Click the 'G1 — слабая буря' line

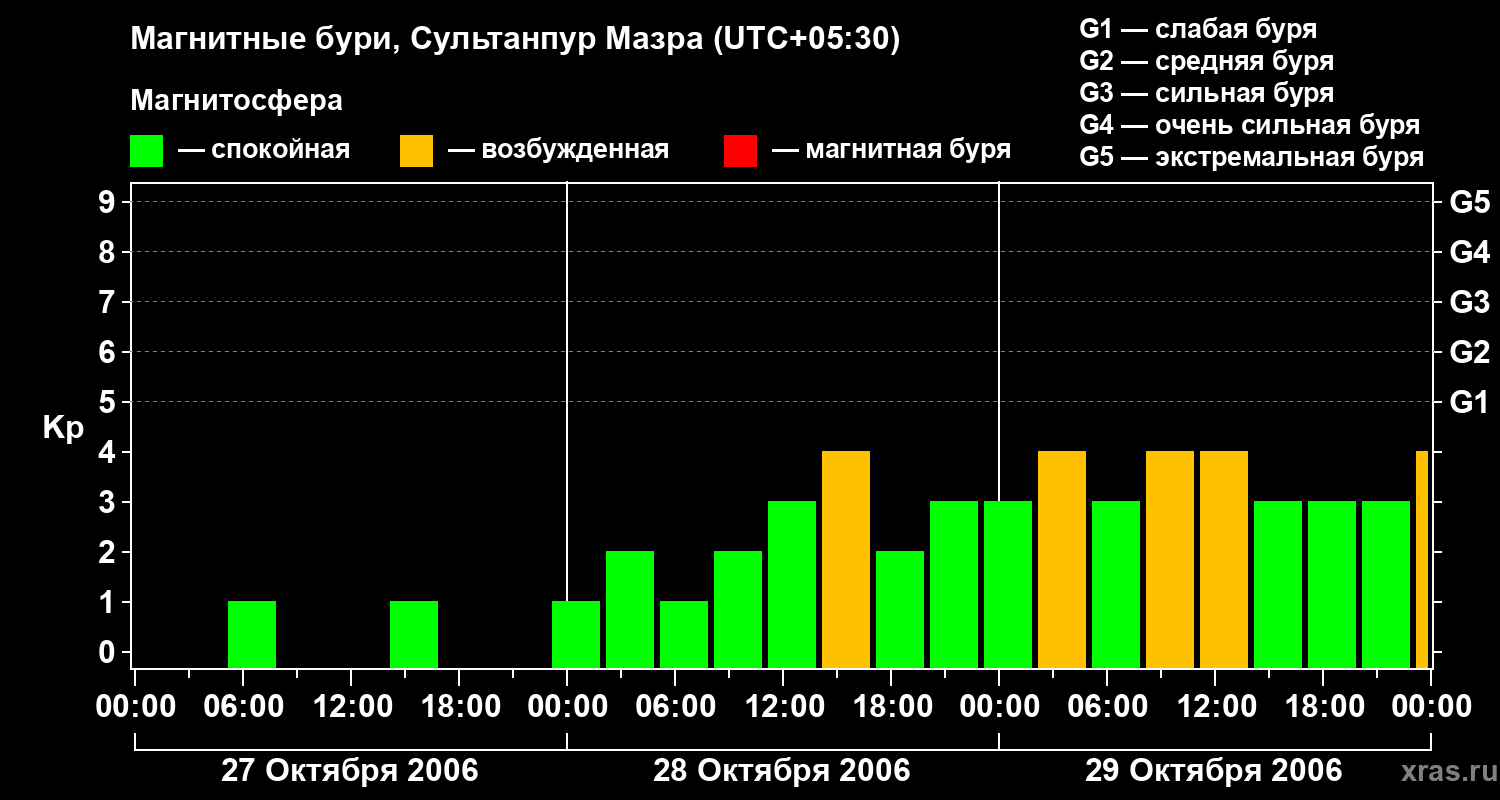click(1198, 29)
